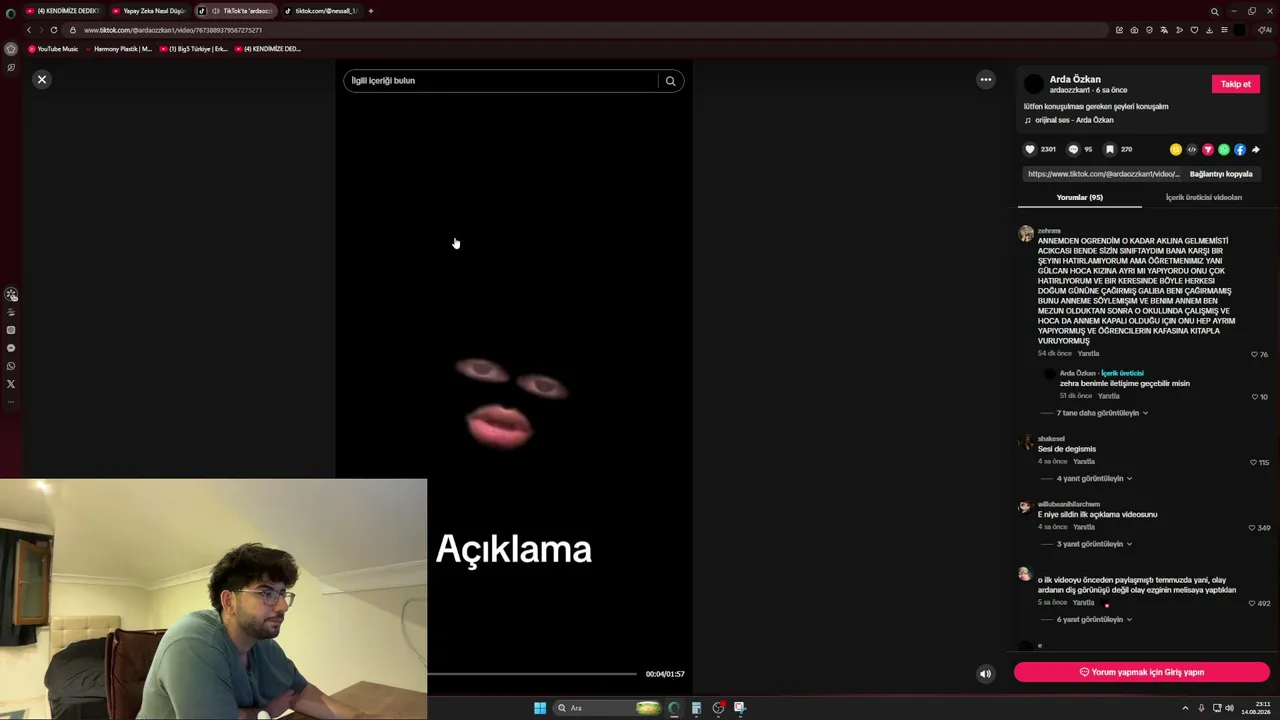The width and height of the screenshot is (1280, 720).
Task: Click 'Yorum yapmak için Giriş yapın' button
Action: [1142, 673]
